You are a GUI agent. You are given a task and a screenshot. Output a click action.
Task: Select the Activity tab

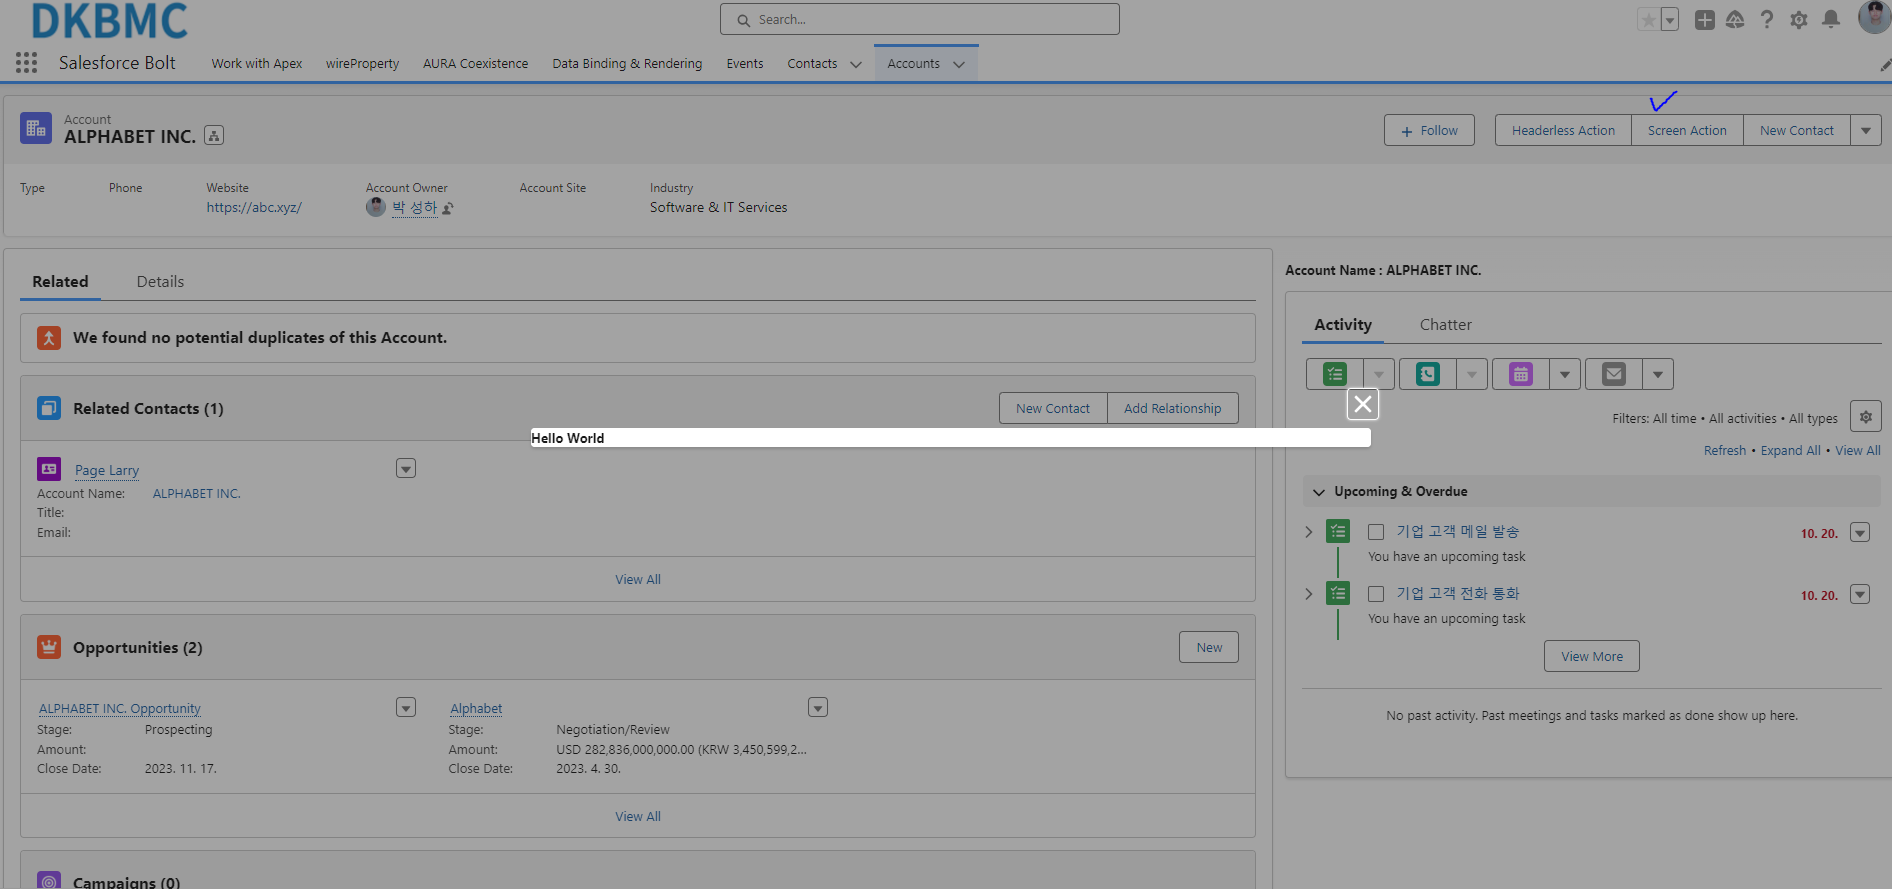(1343, 325)
